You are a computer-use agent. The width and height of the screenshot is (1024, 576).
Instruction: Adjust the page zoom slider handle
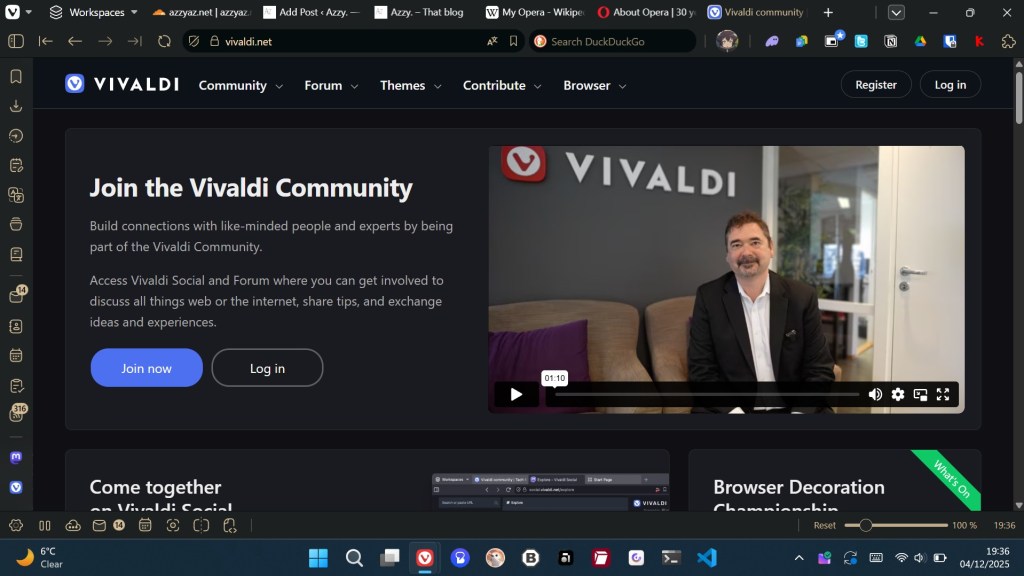865,525
